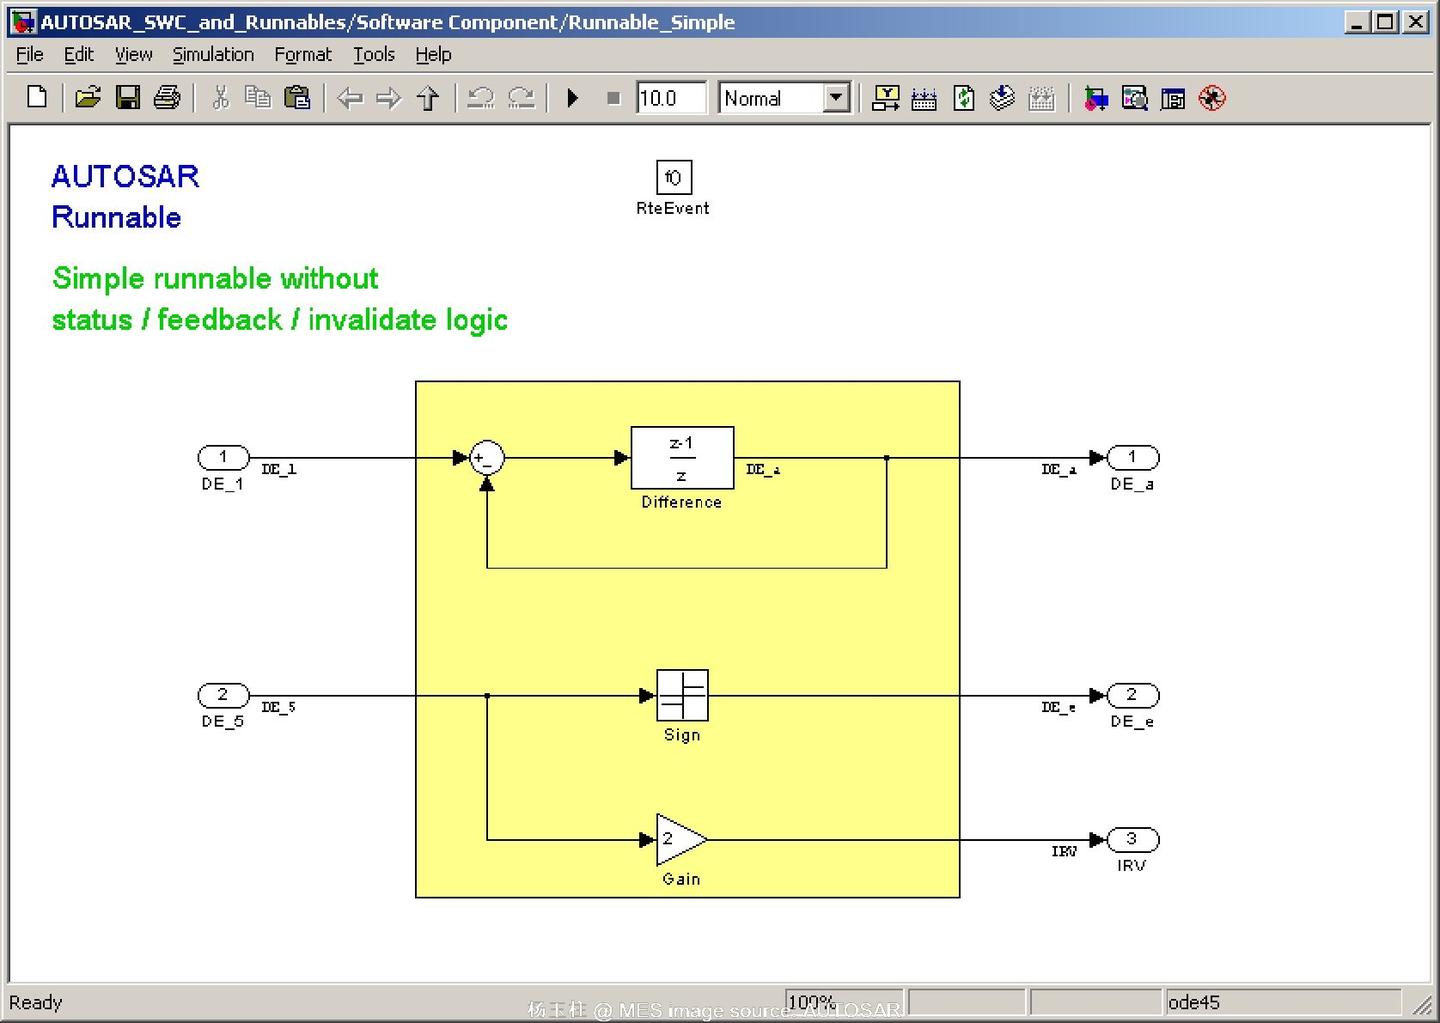Open the Format menu

pyautogui.click(x=302, y=54)
